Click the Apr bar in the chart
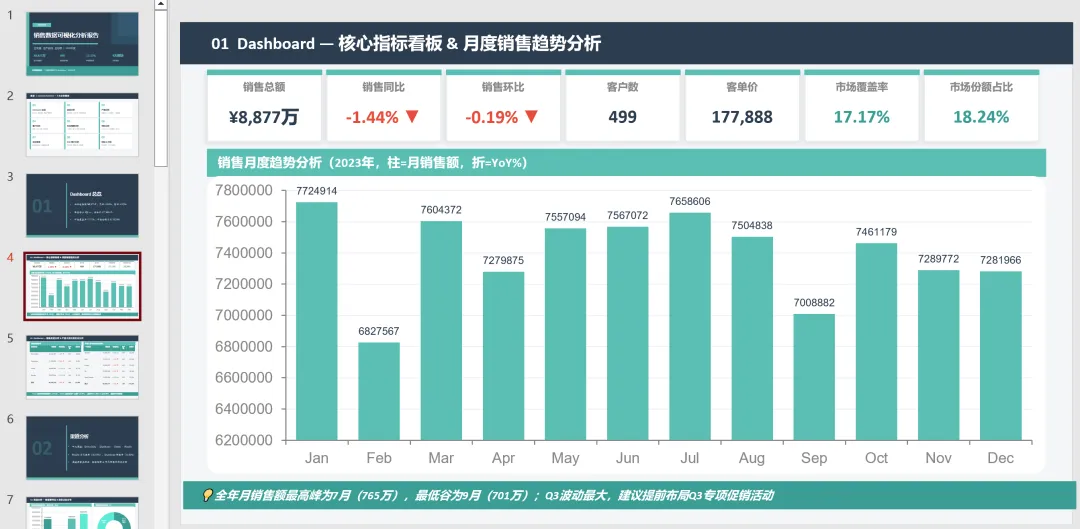1080x529 pixels. coord(503,356)
